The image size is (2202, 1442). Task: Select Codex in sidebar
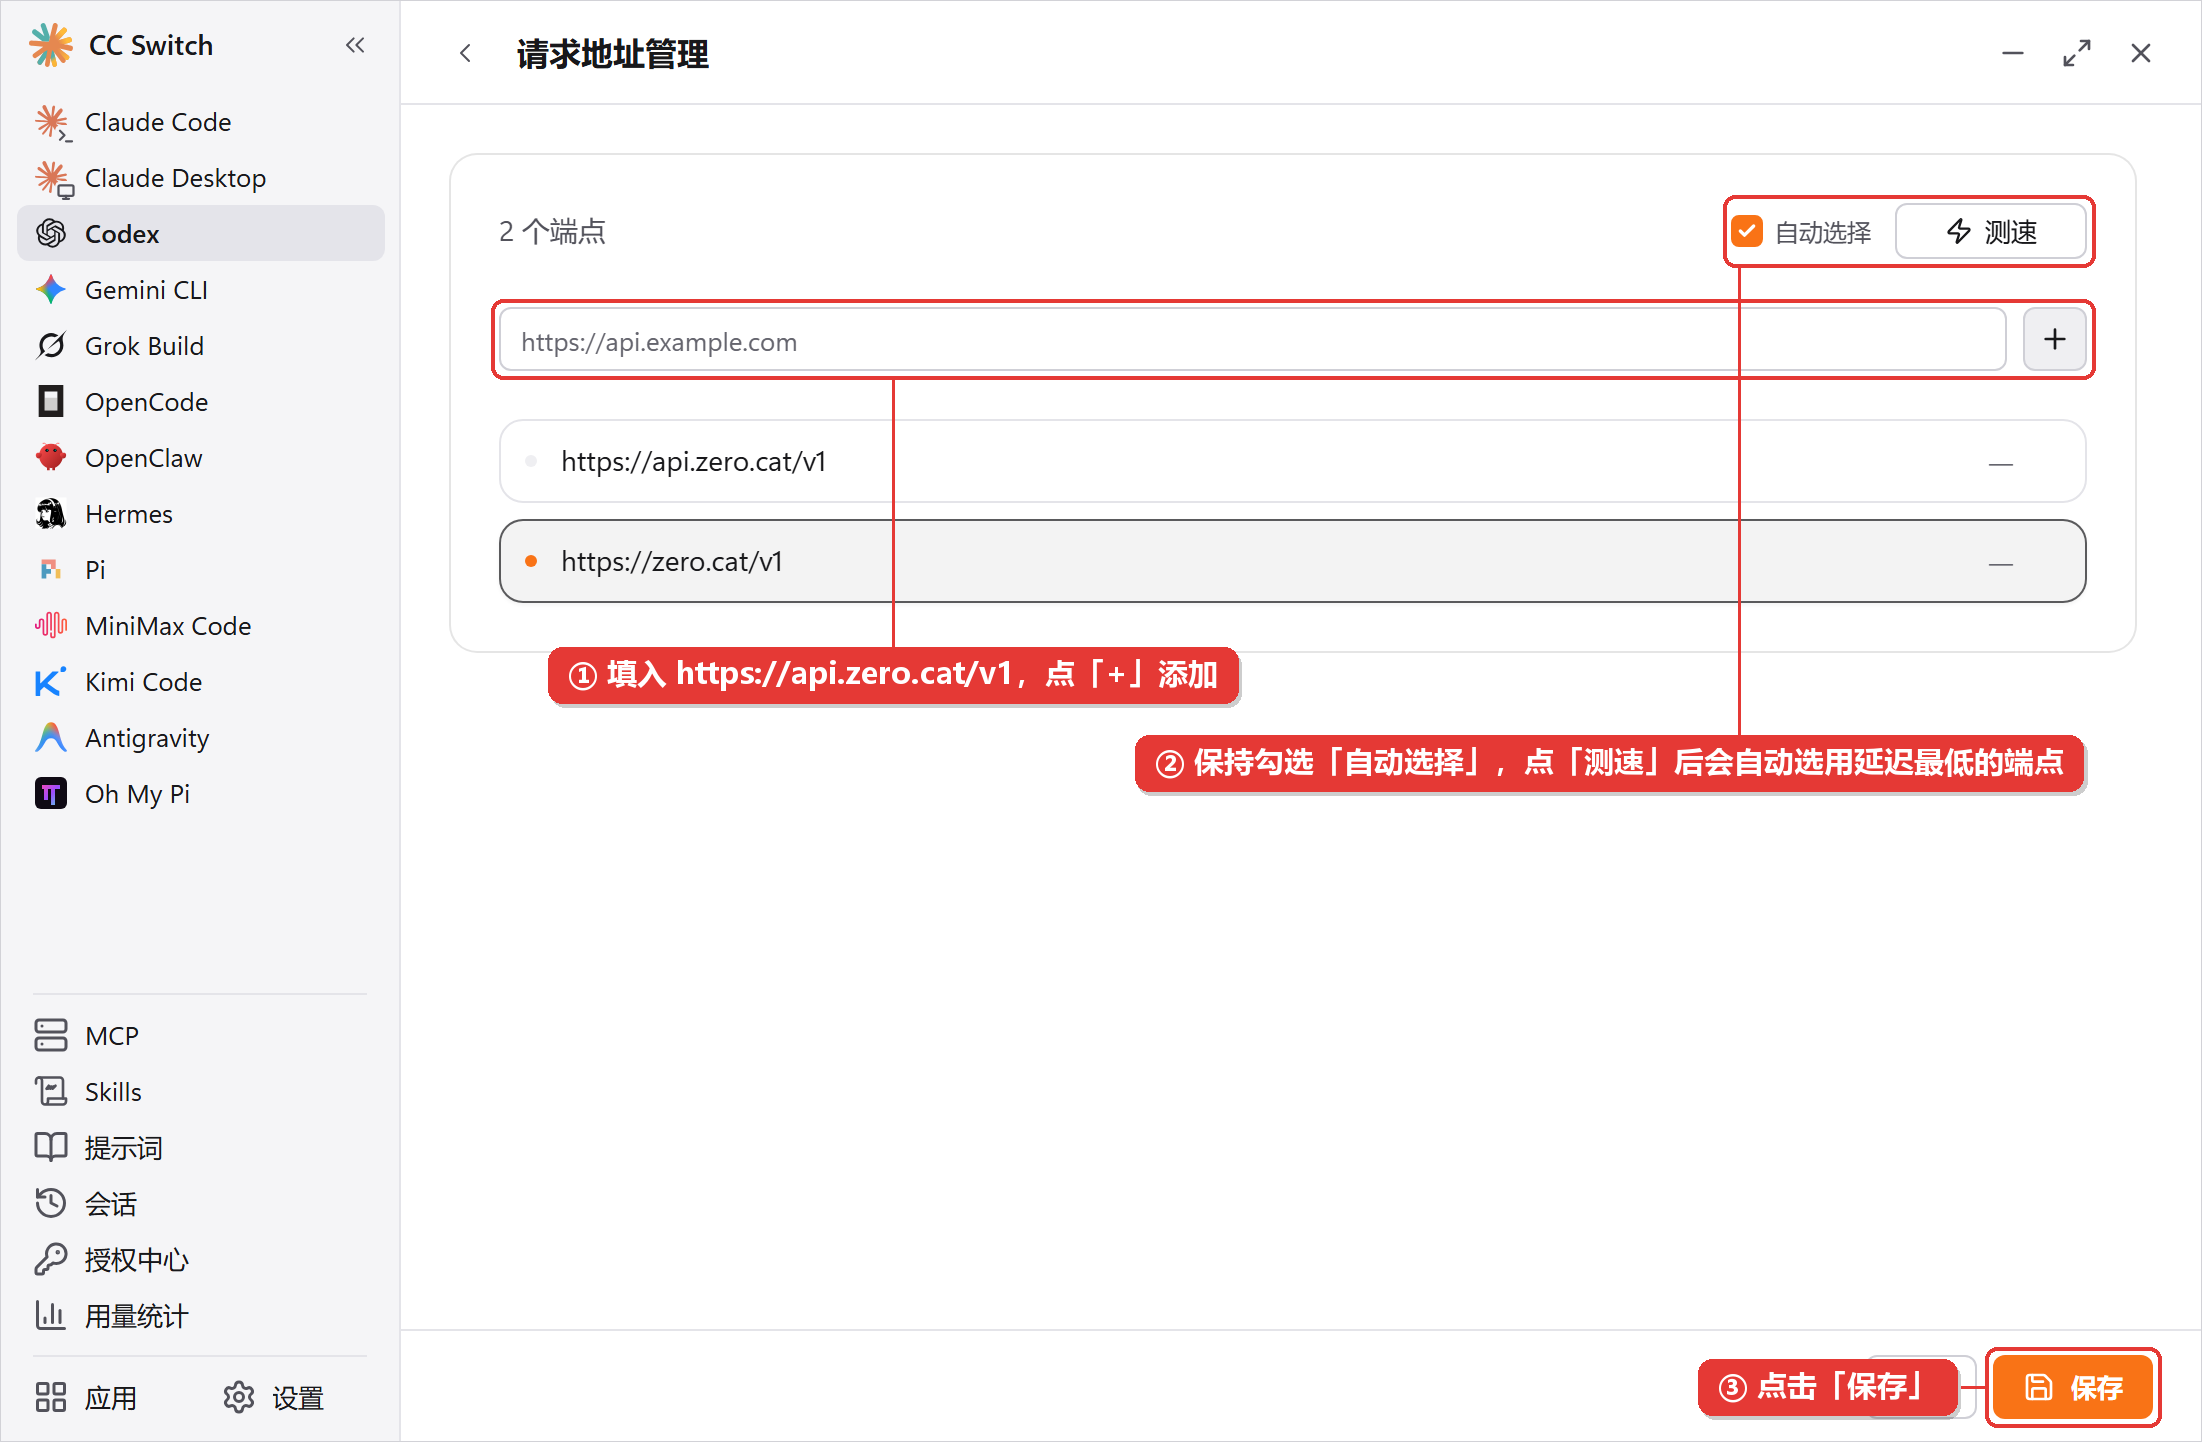click(201, 234)
